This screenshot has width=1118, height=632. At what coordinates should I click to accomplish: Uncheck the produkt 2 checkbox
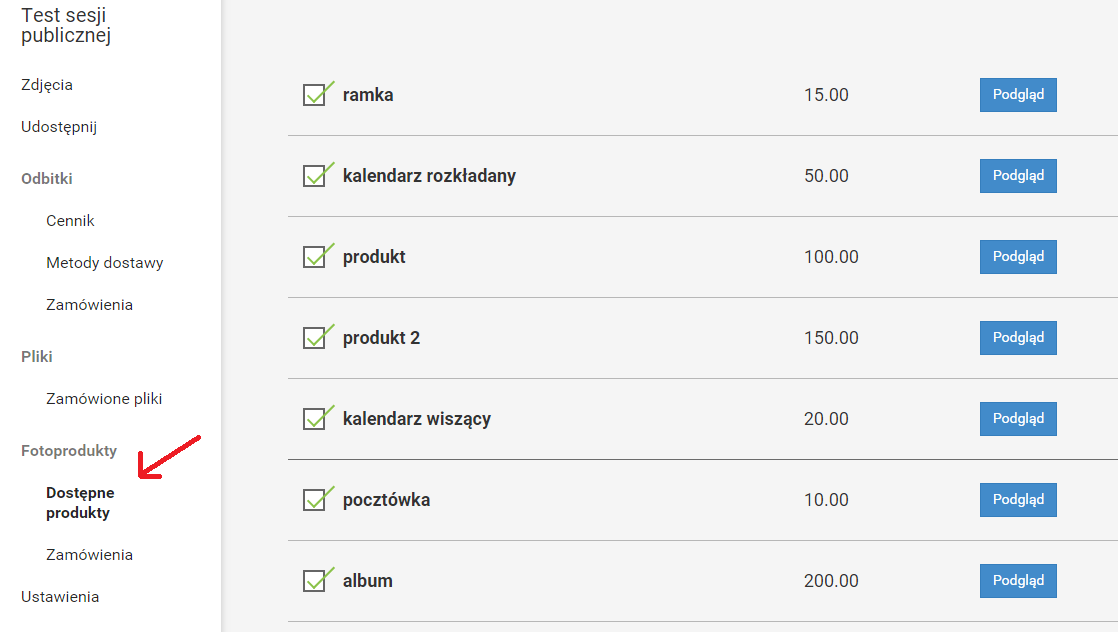pyautogui.click(x=314, y=339)
